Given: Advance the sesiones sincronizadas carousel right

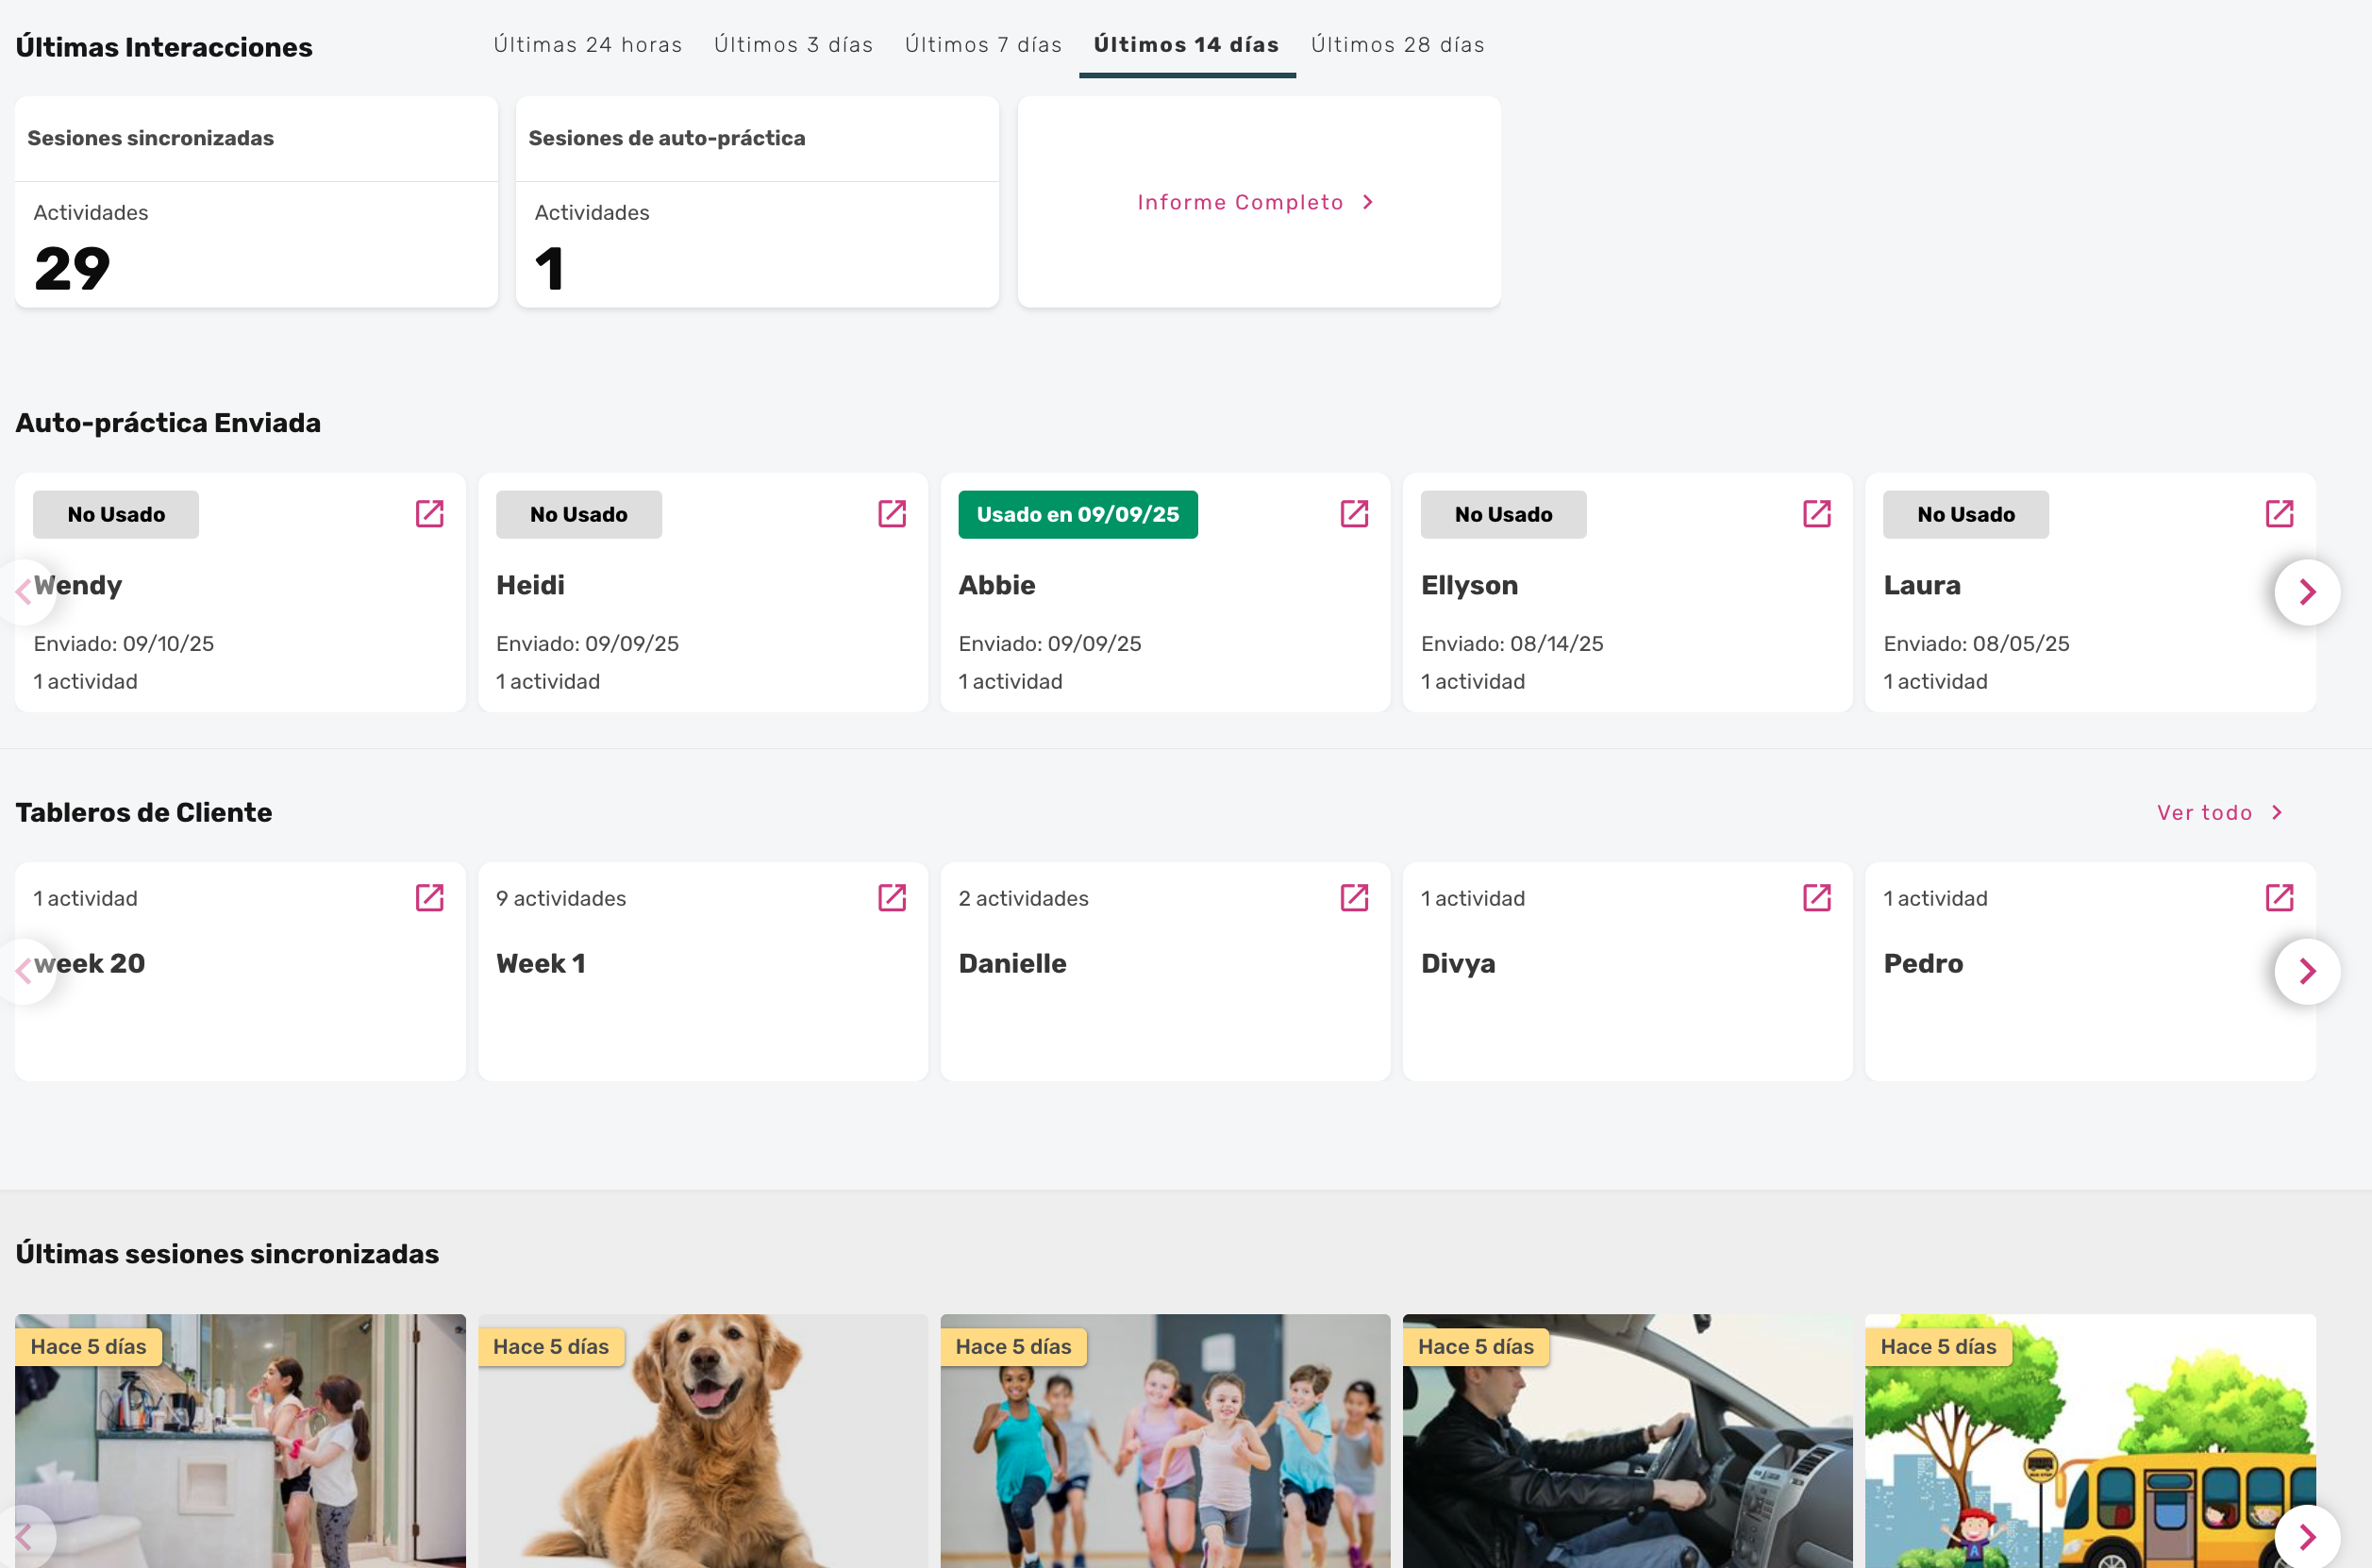Looking at the screenshot, I should (2307, 1536).
